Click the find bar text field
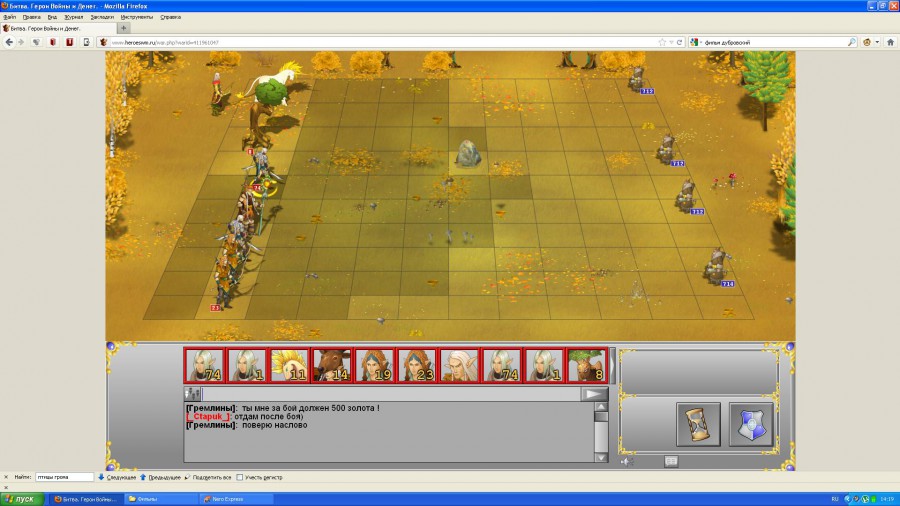Screen dimensions: 900x506 pyautogui.click(x=64, y=477)
